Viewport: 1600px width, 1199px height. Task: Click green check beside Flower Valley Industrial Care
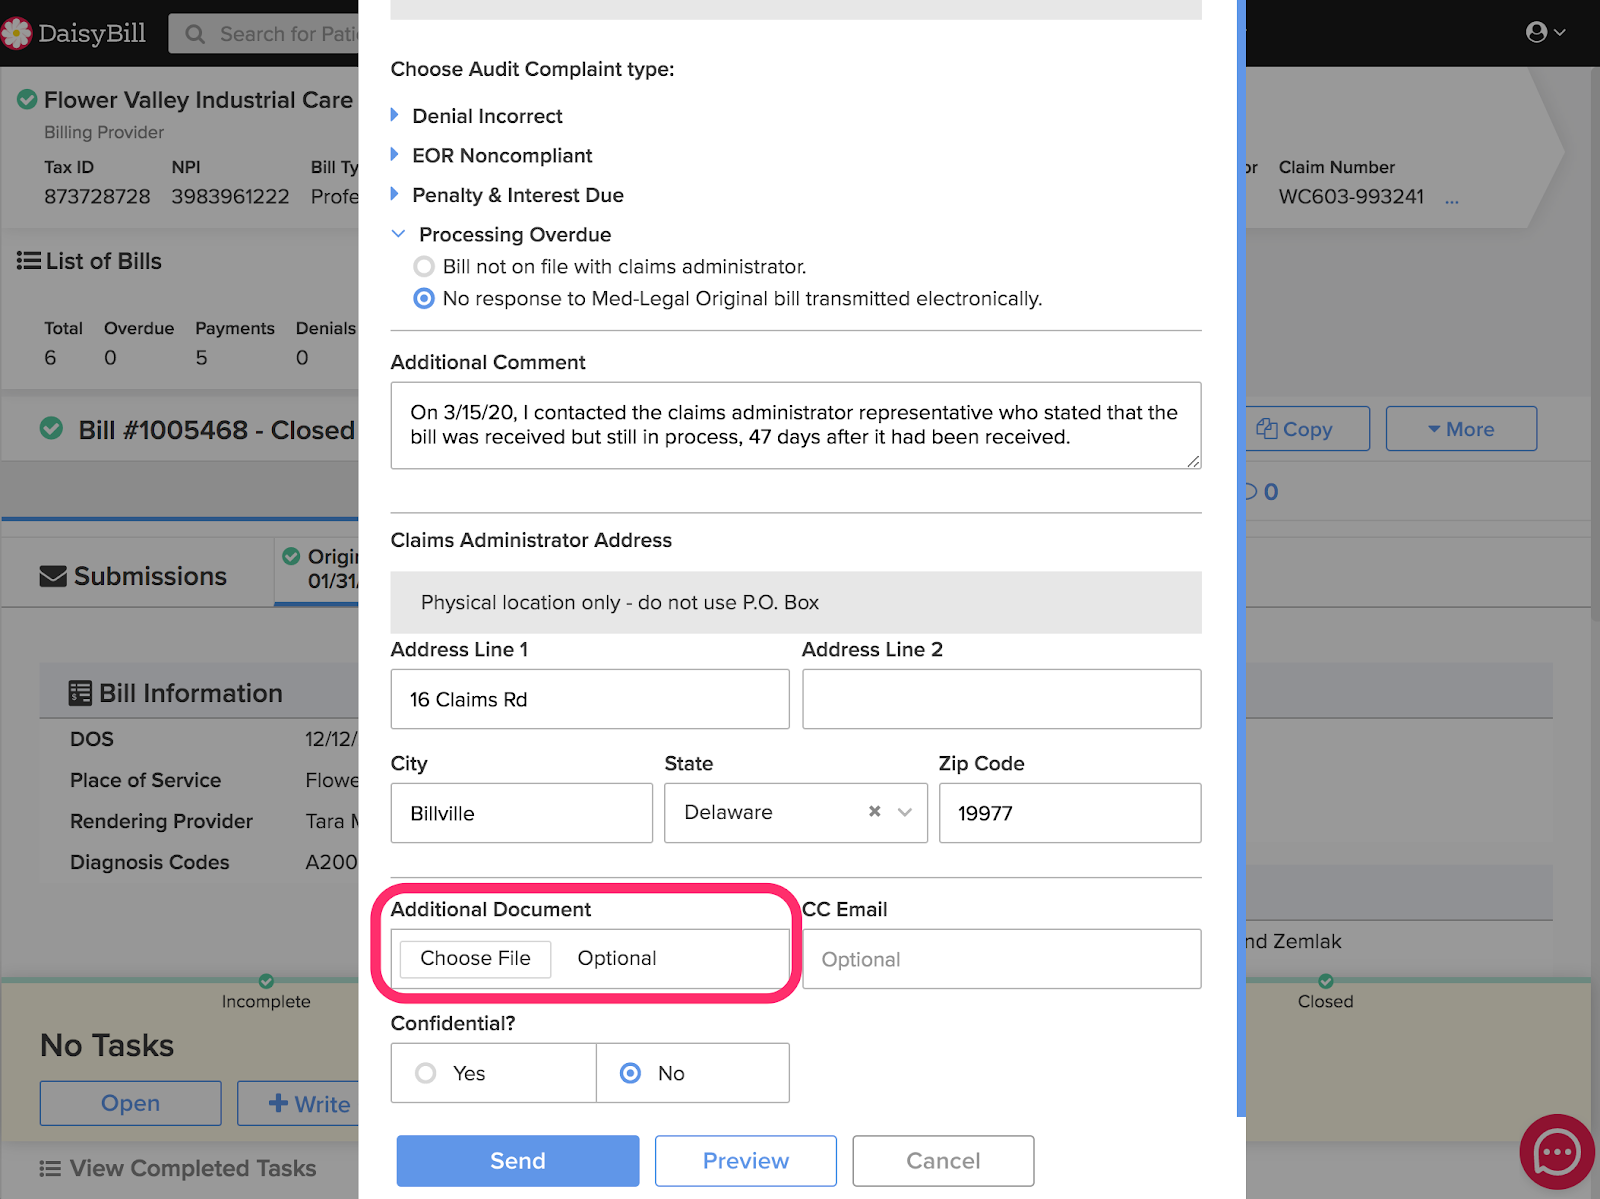tap(28, 100)
